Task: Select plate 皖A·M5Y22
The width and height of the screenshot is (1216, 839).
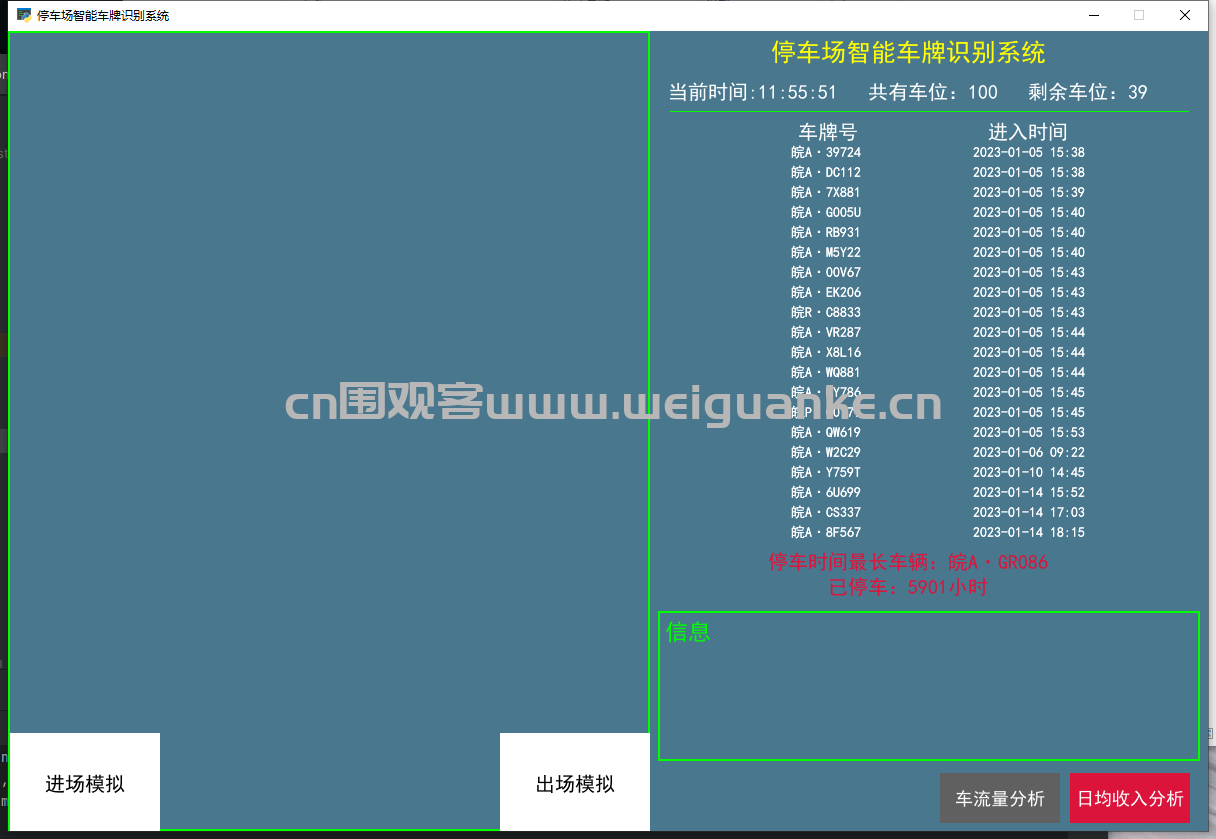Action: click(x=826, y=253)
